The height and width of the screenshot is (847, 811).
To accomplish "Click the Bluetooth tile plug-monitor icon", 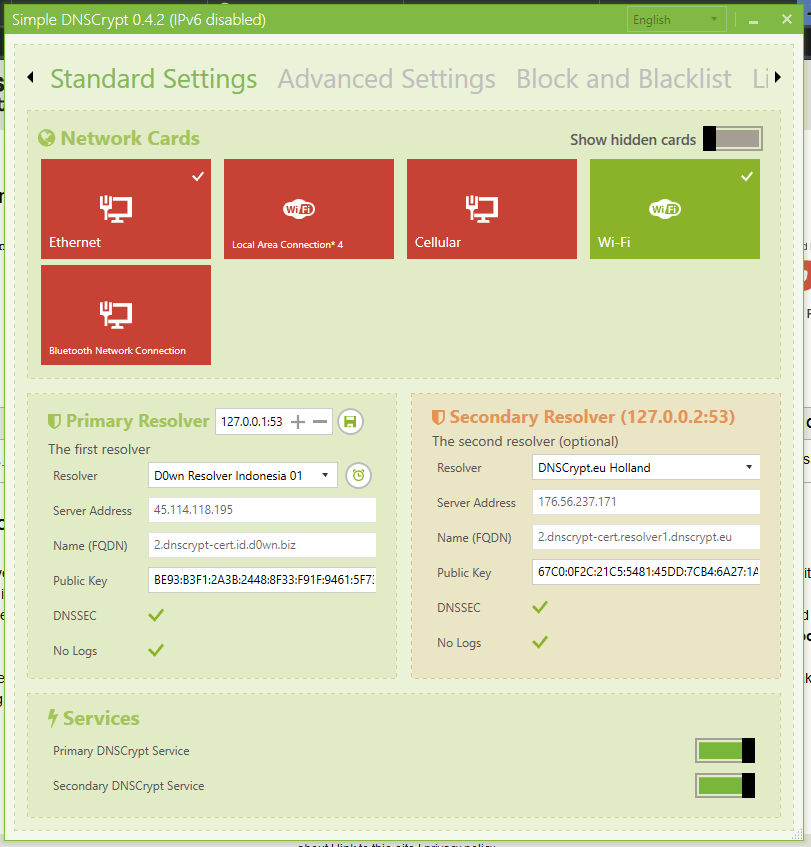I will pyautogui.click(x=116, y=314).
